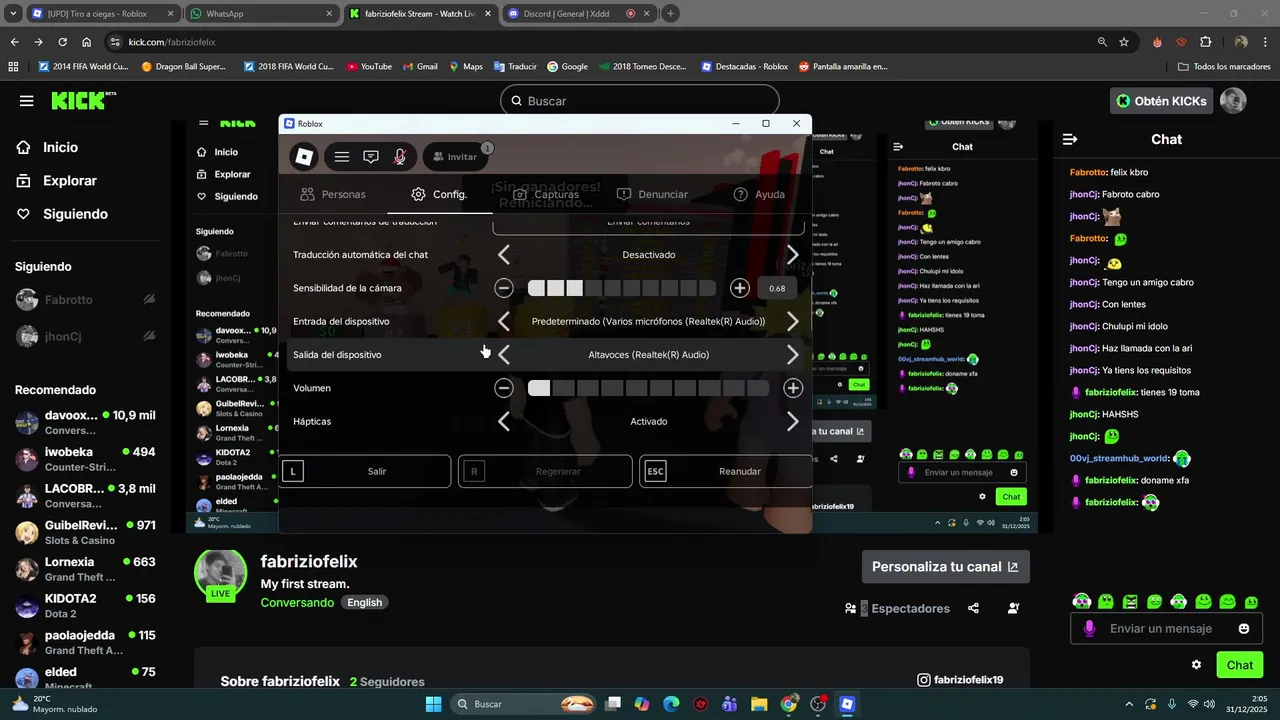Next Salida del dispositivo option arrow

[x=793, y=354]
